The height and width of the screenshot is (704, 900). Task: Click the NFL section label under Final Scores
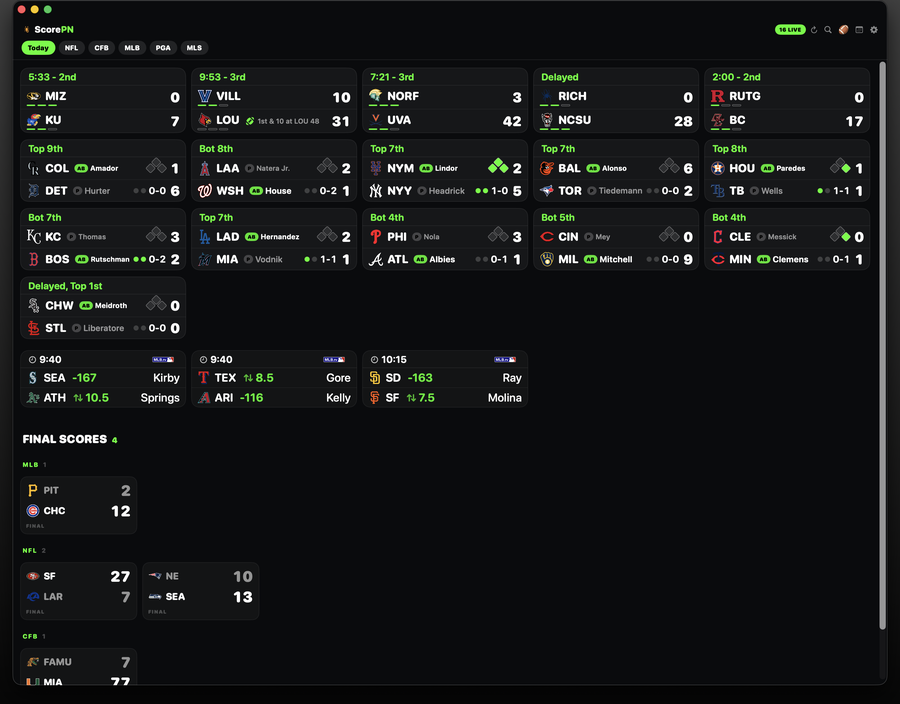[x=29, y=550]
